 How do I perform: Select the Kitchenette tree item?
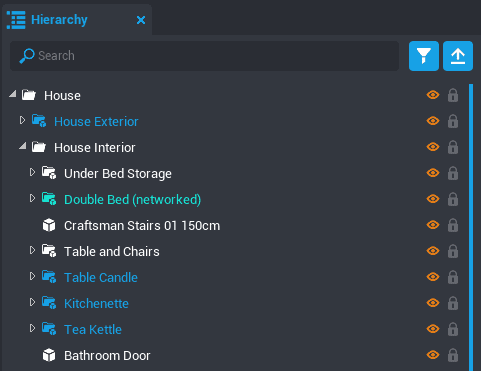click(96, 303)
